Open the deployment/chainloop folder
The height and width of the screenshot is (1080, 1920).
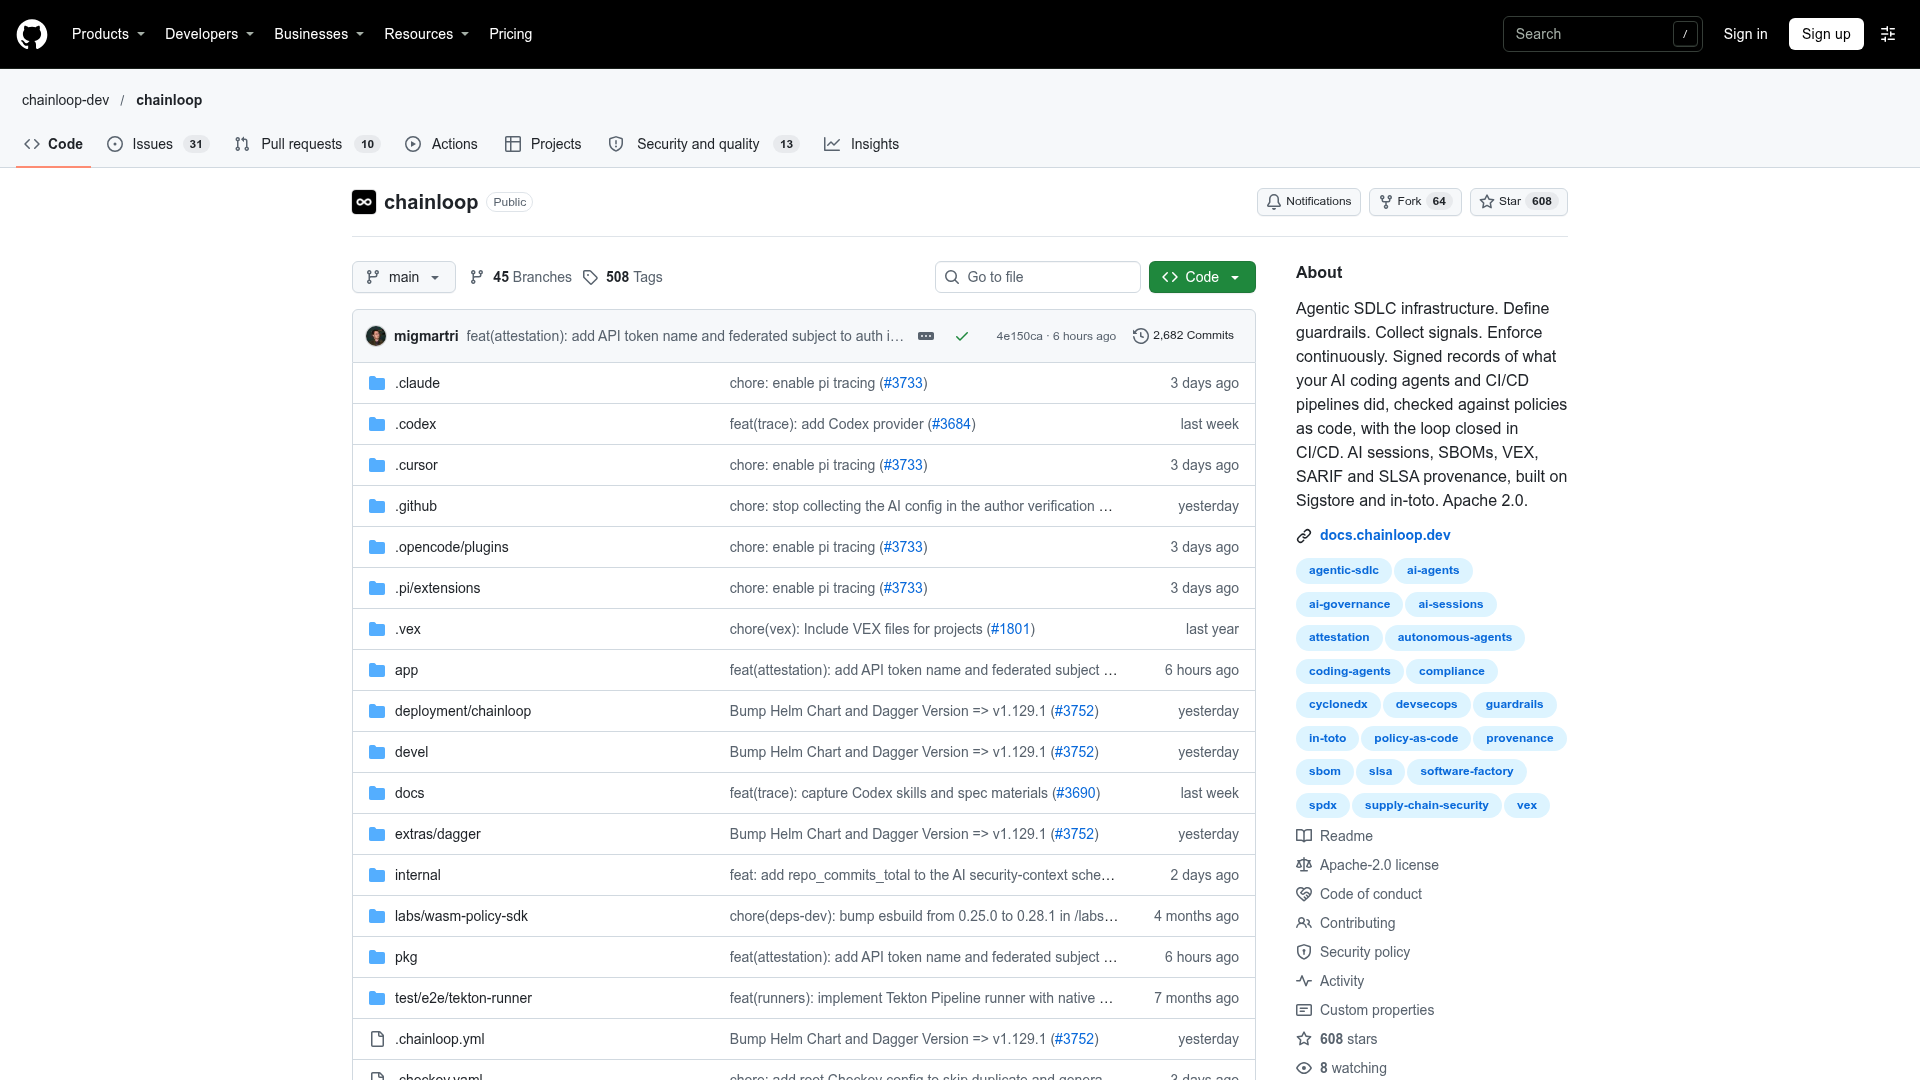tap(463, 711)
